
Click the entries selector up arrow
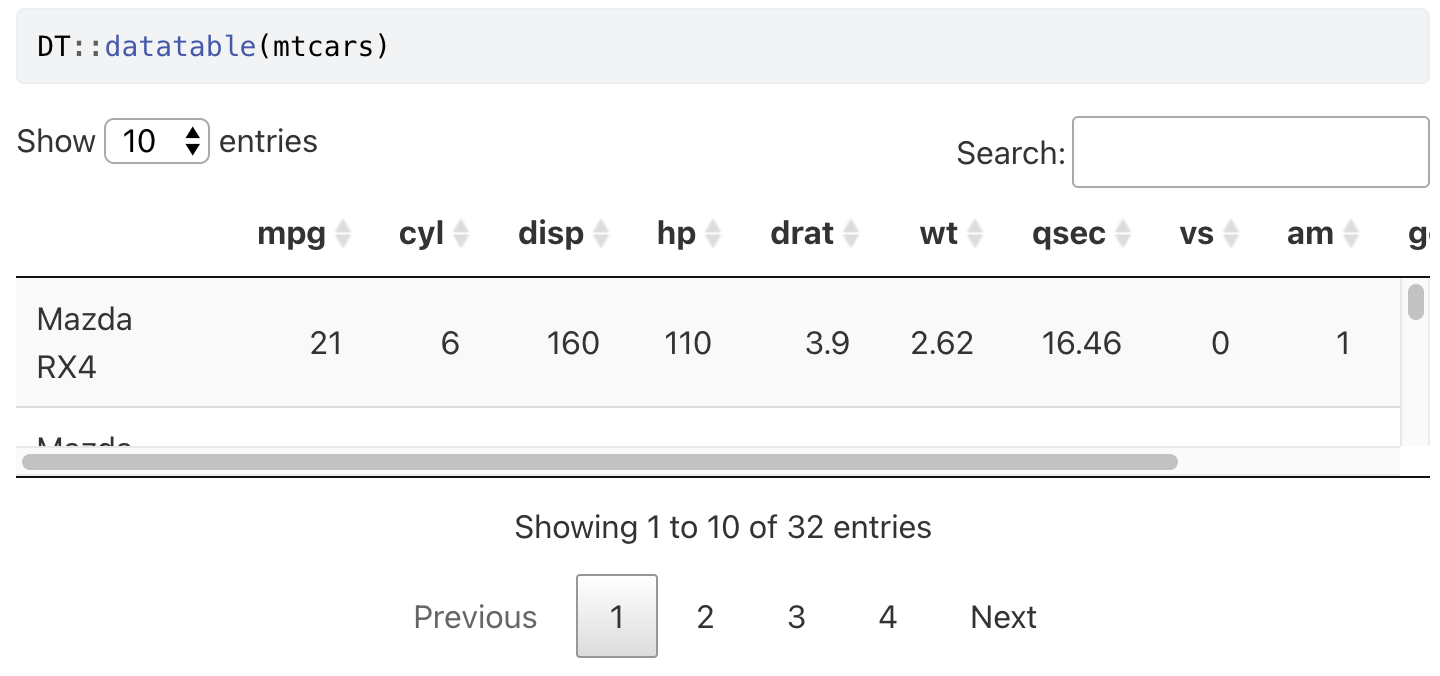pyautogui.click(x=192, y=134)
